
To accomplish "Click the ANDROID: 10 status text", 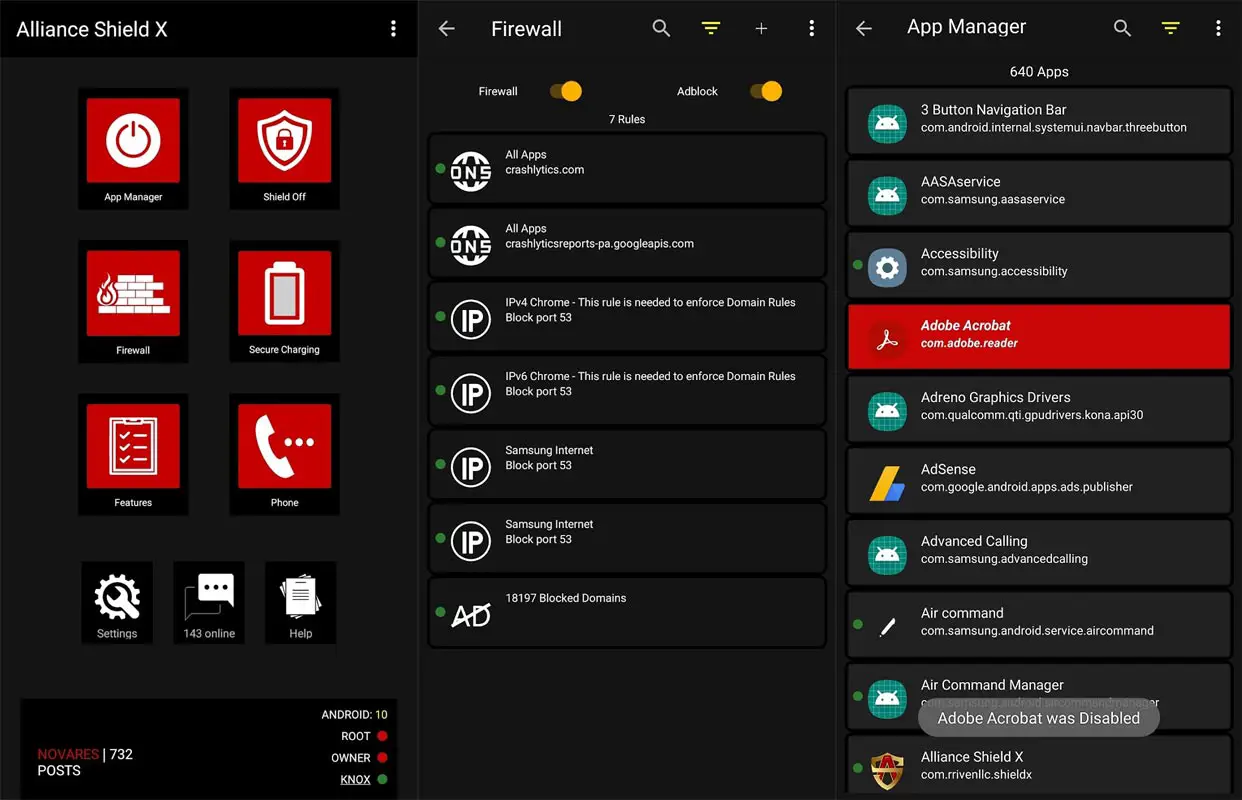I will [354, 714].
